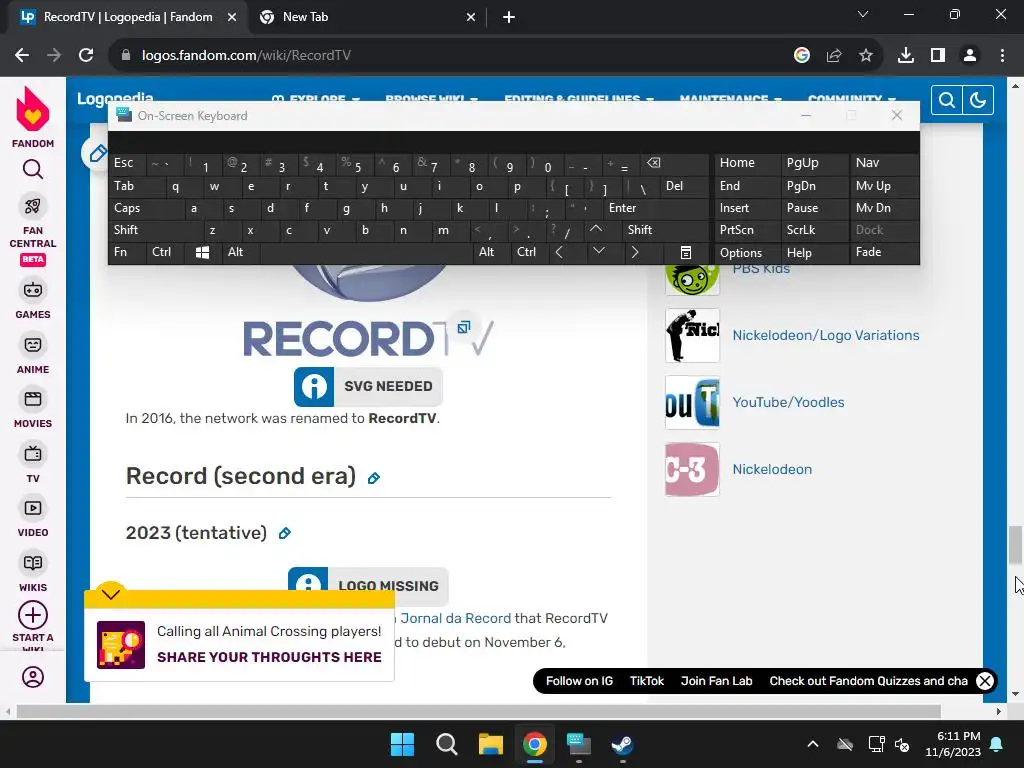Viewport: 1024px width, 768px height.
Task: Open the Nickelodeon link under YouTube/Yoodles
Action: pos(773,470)
